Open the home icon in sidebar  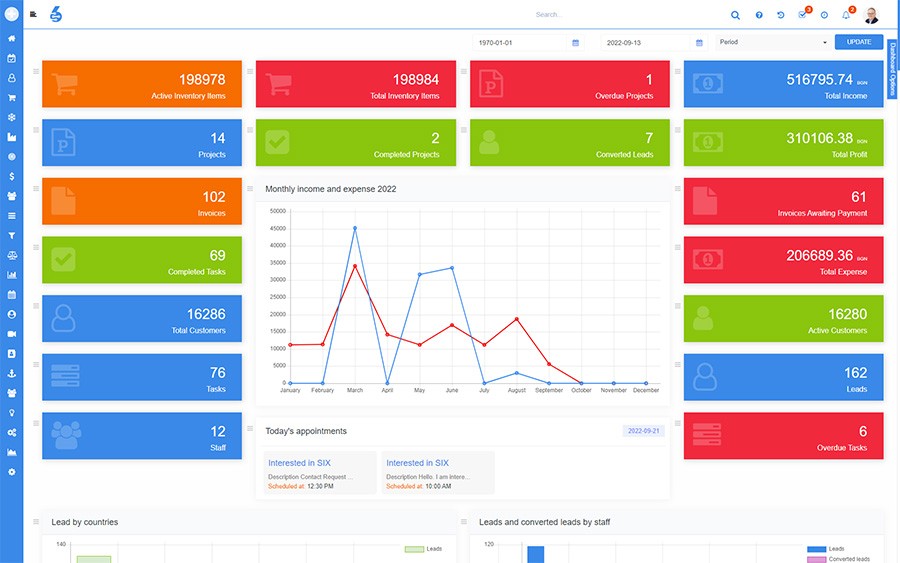point(11,38)
